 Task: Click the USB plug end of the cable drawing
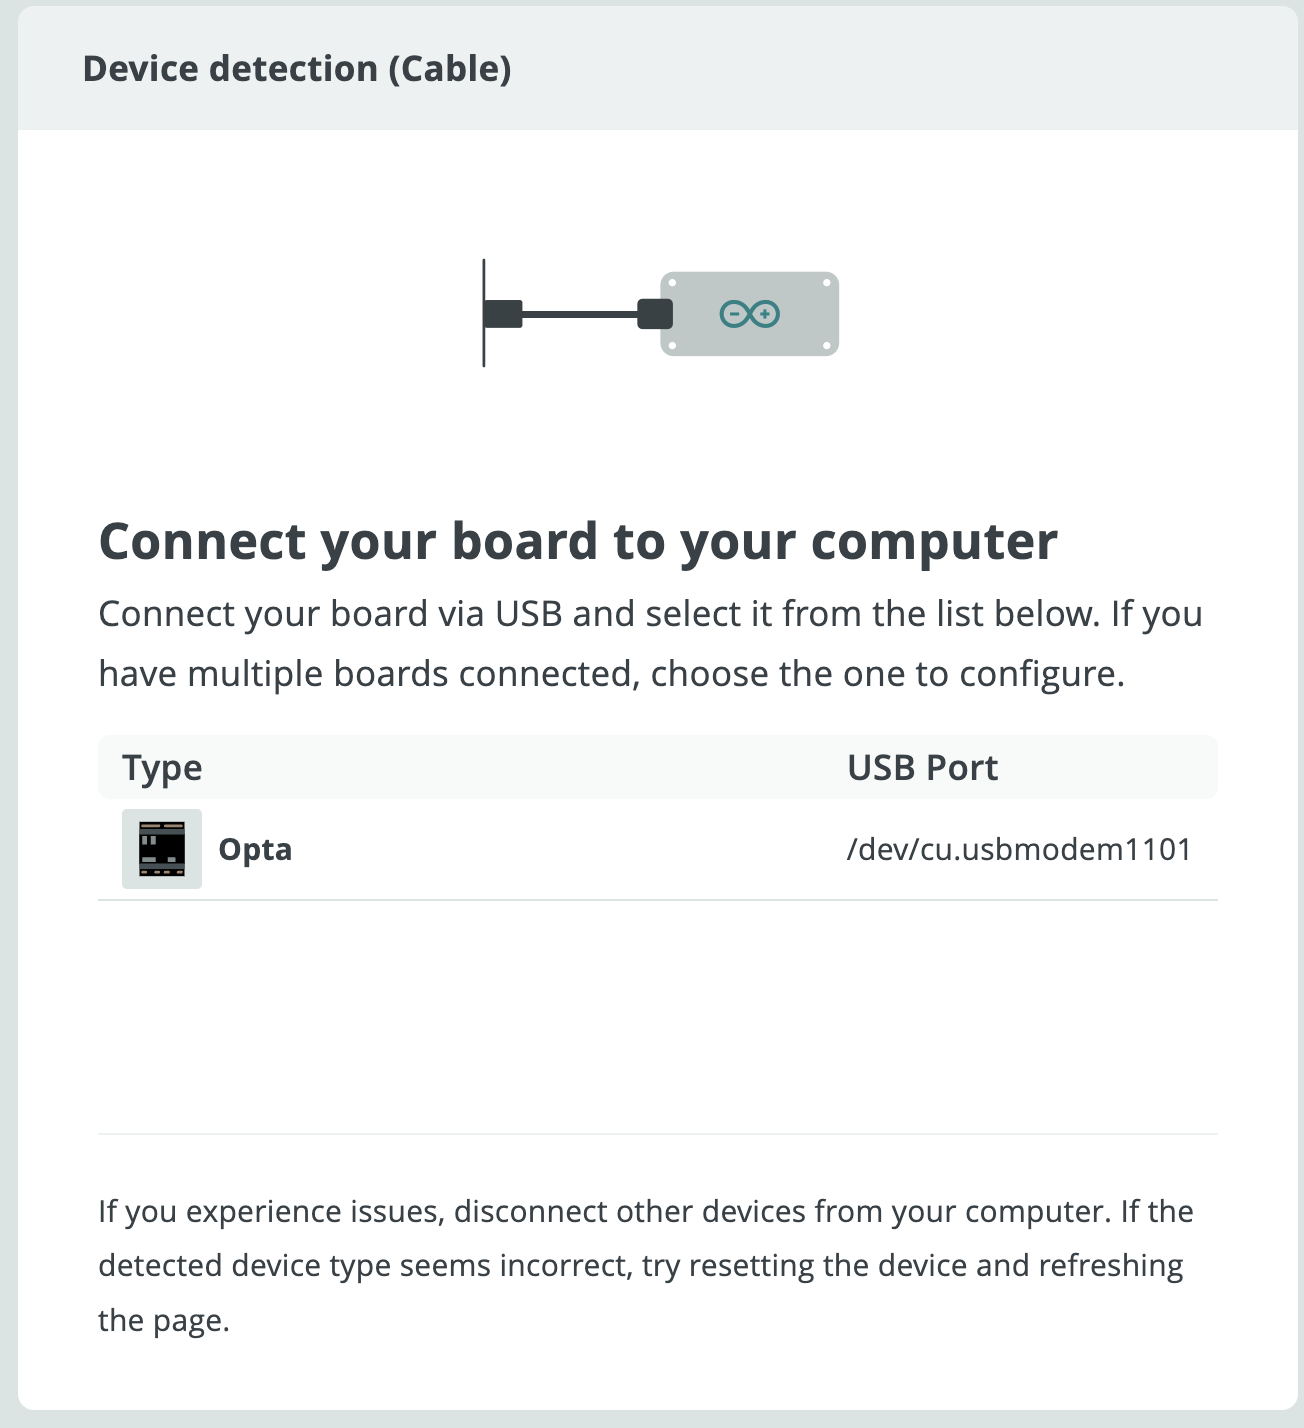(504, 312)
